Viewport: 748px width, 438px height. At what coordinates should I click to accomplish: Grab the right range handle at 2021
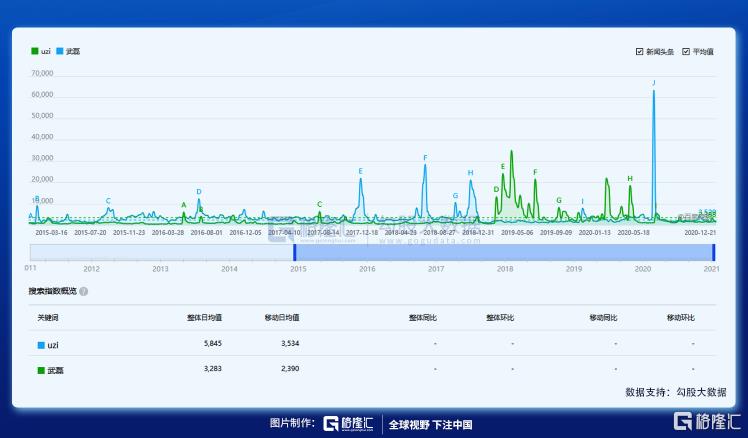point(714,252)
